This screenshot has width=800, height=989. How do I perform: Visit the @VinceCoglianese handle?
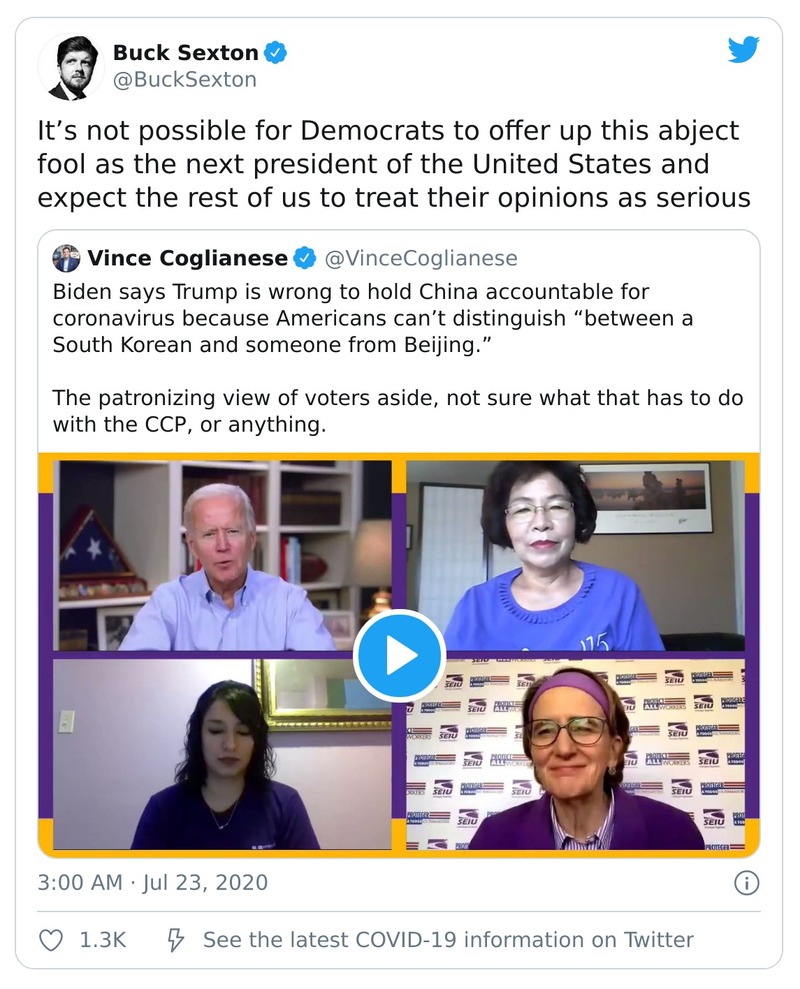click(422, 259)
